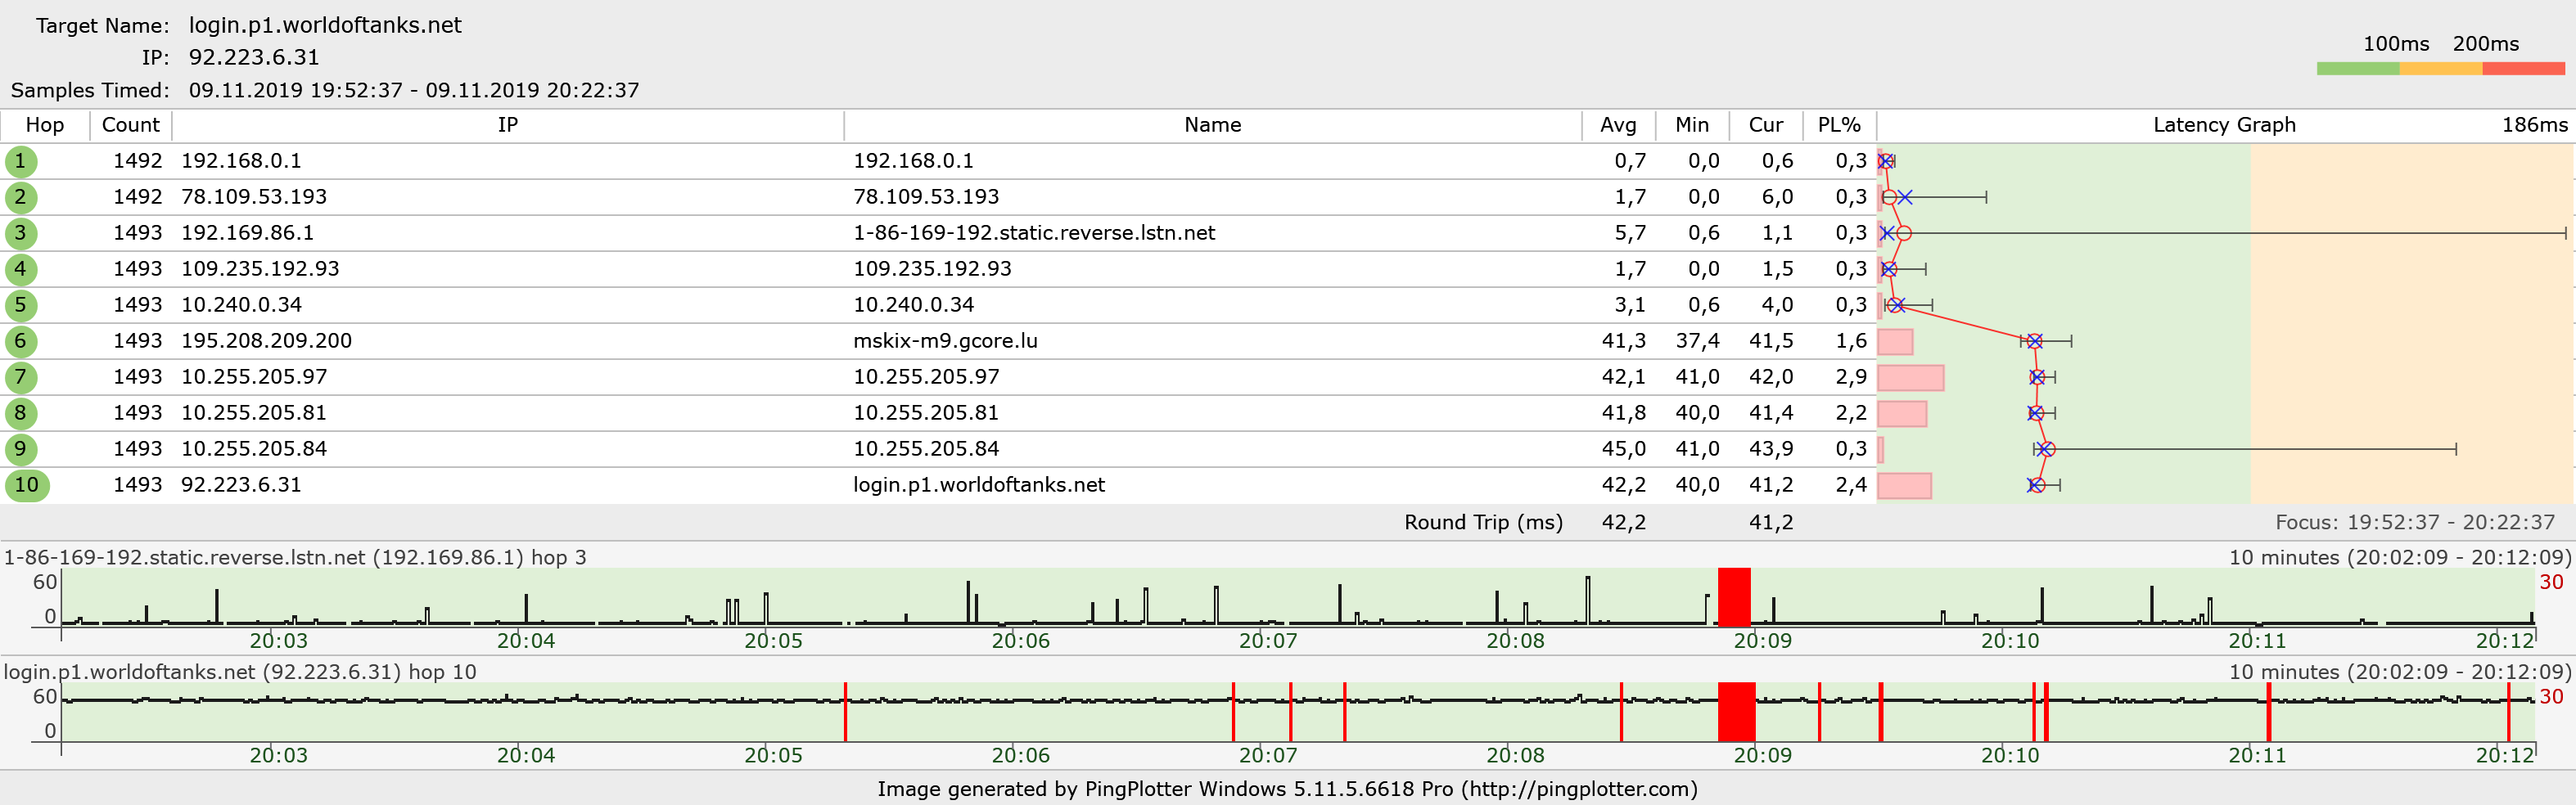Click the green 100ms legend segment

point(2357,69)
